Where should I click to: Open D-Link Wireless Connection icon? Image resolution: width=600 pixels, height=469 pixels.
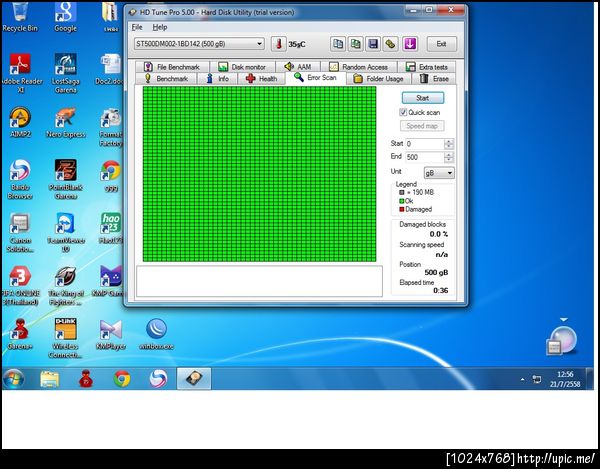point(65,338)
